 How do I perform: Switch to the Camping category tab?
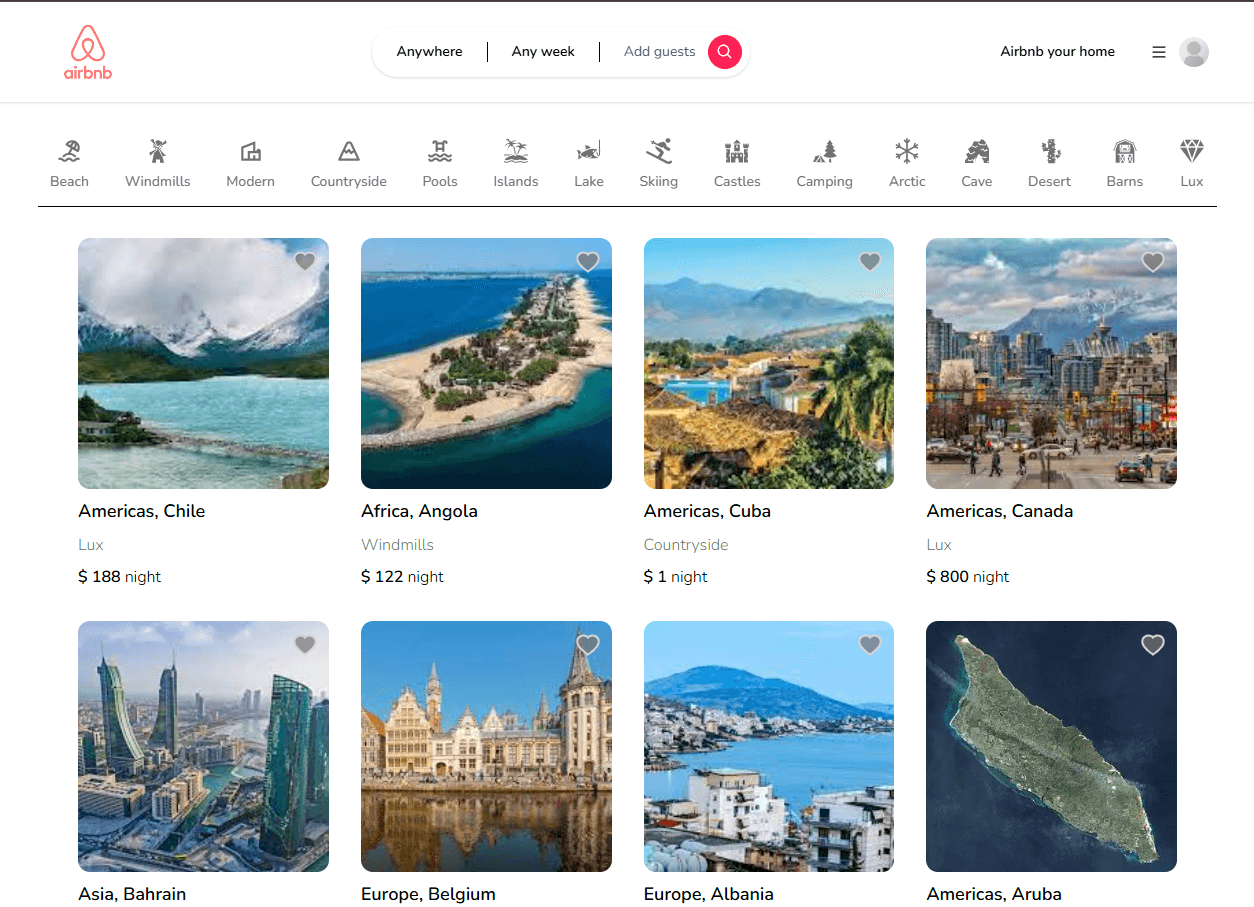pos(824,164)
